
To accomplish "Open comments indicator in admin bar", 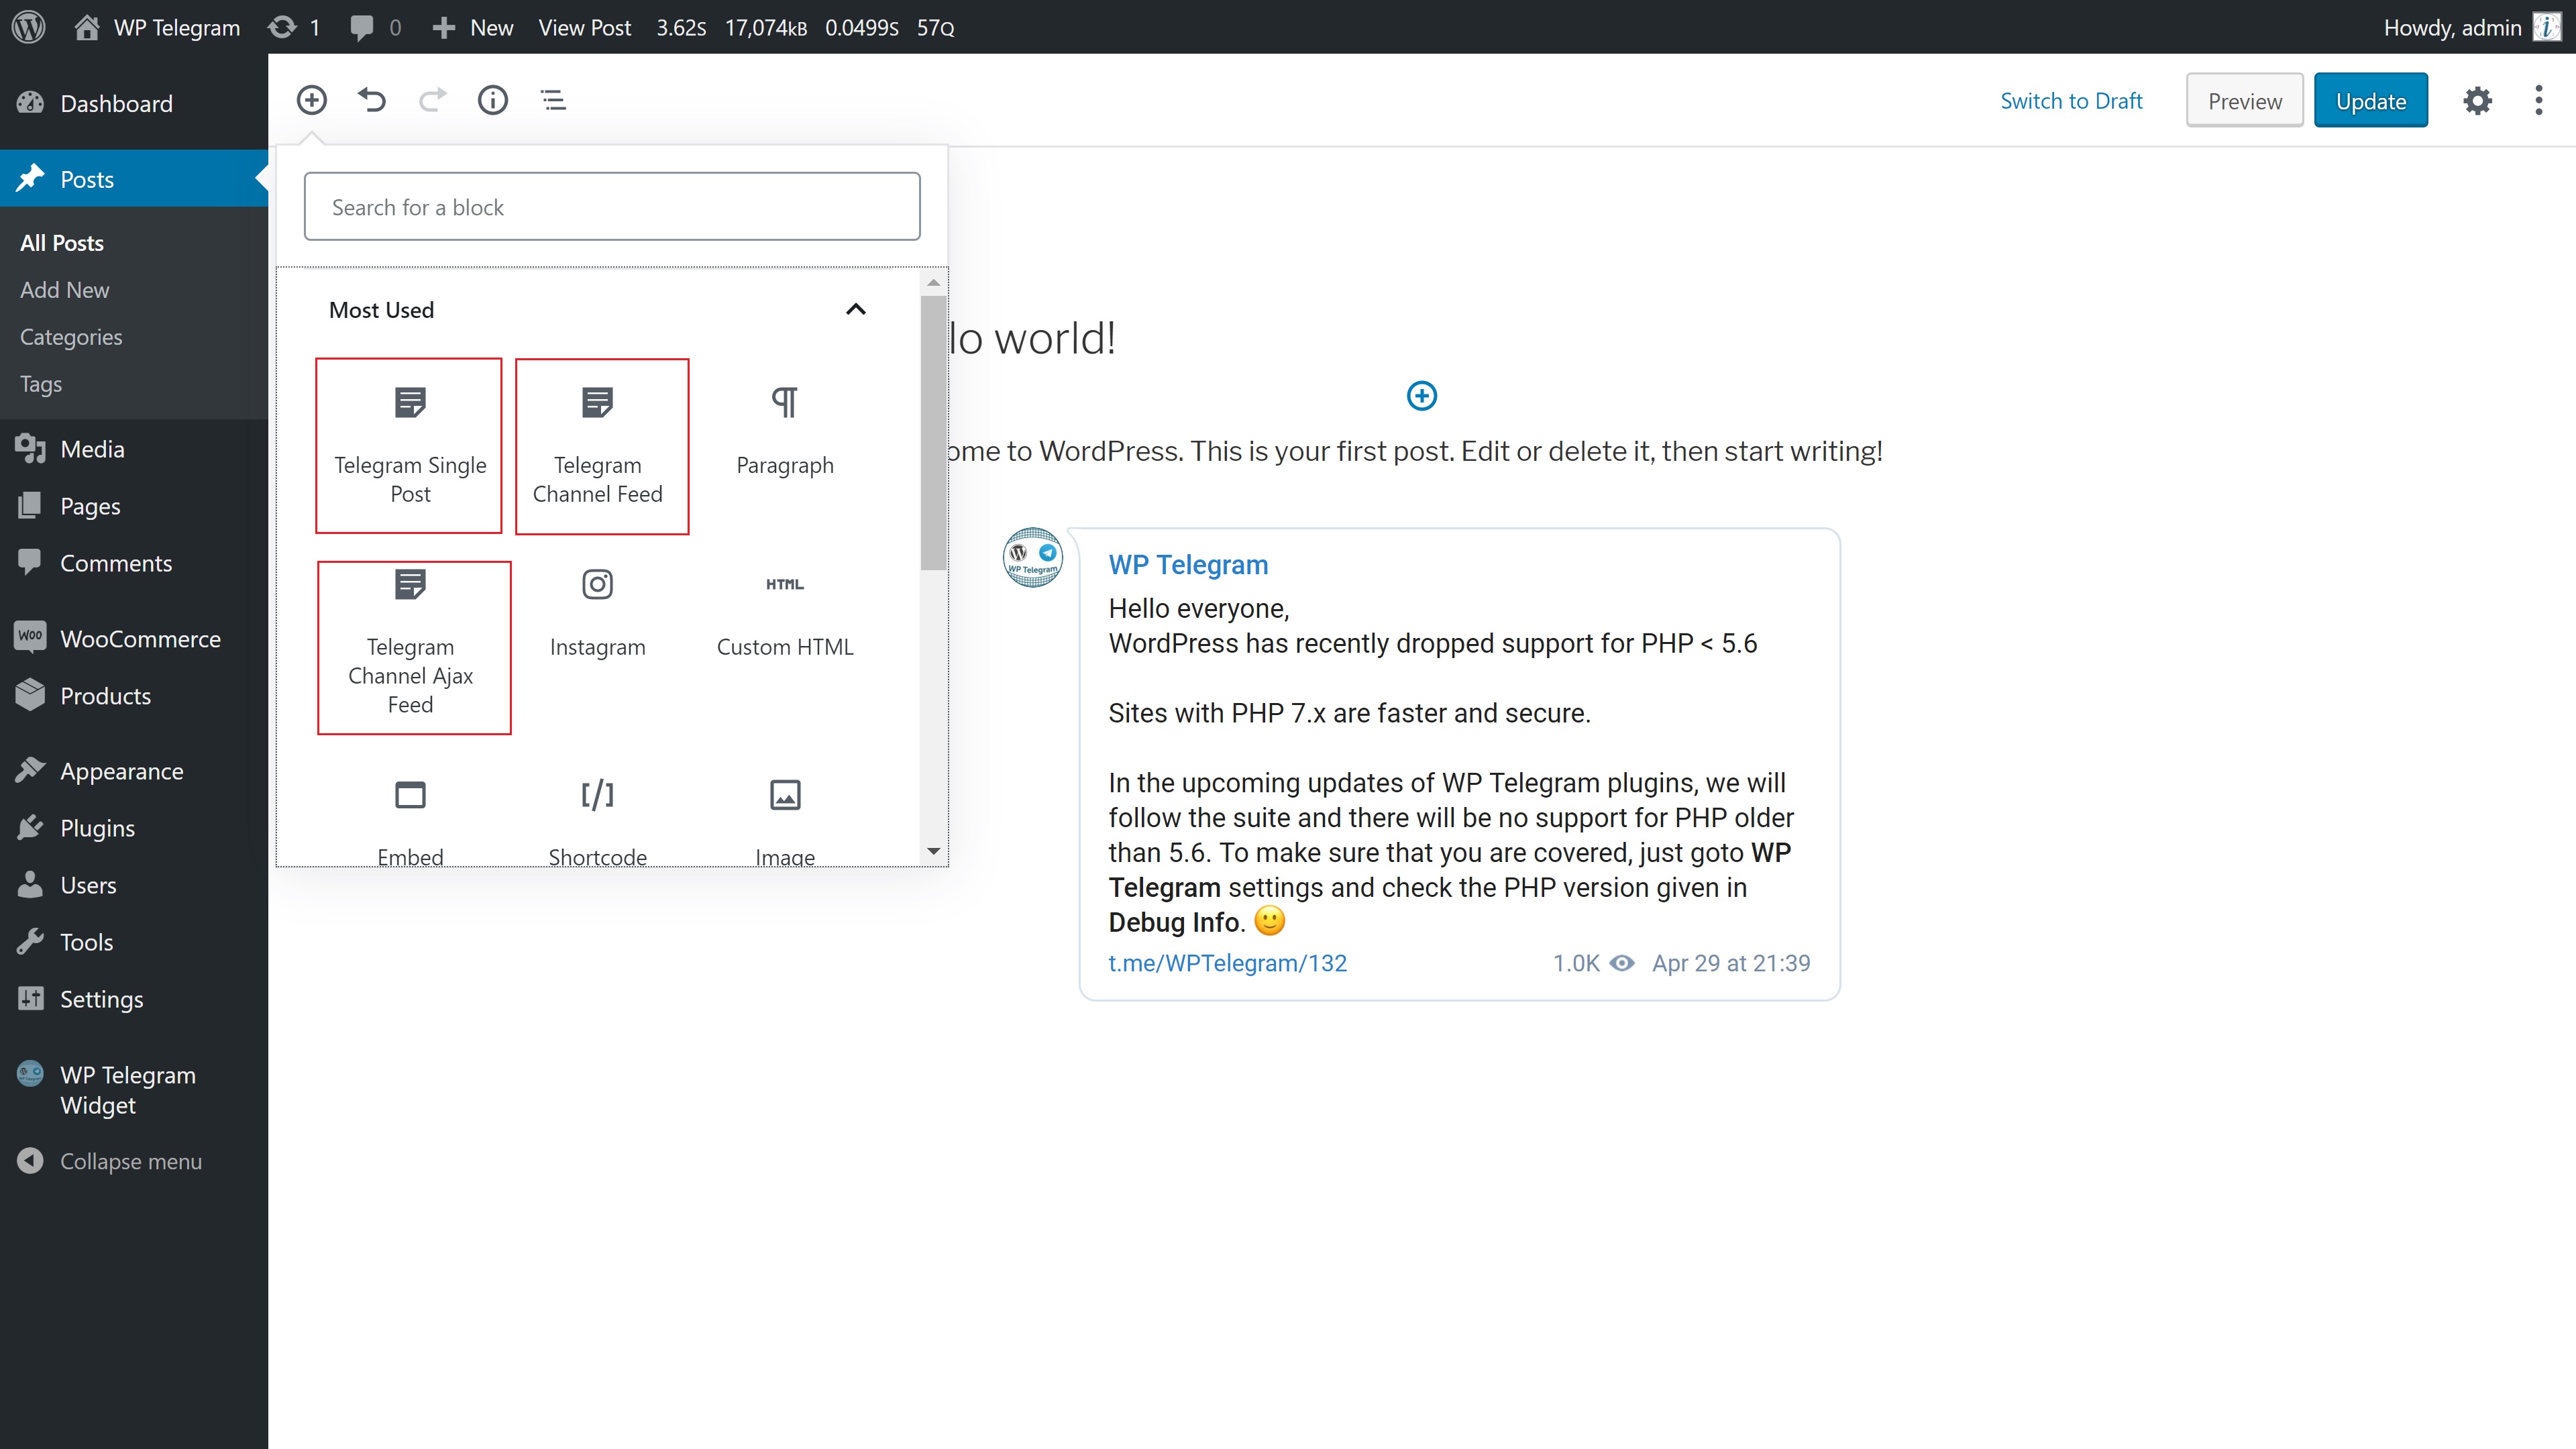I will (375, 27).
